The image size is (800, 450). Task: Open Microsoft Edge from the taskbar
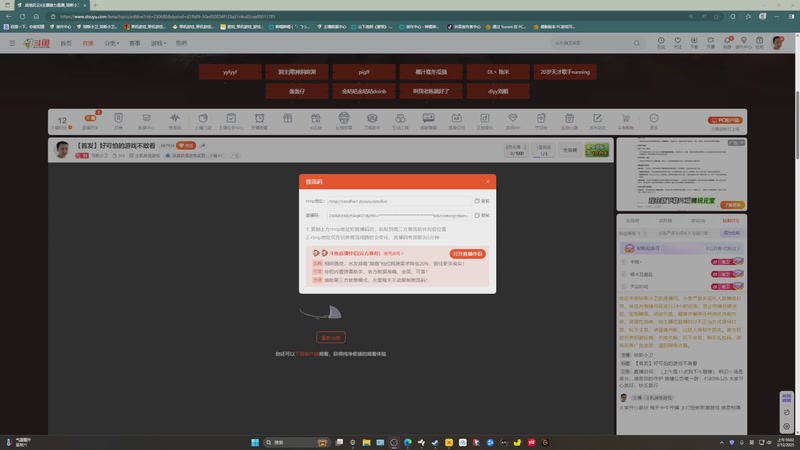[x=408, y=442]
